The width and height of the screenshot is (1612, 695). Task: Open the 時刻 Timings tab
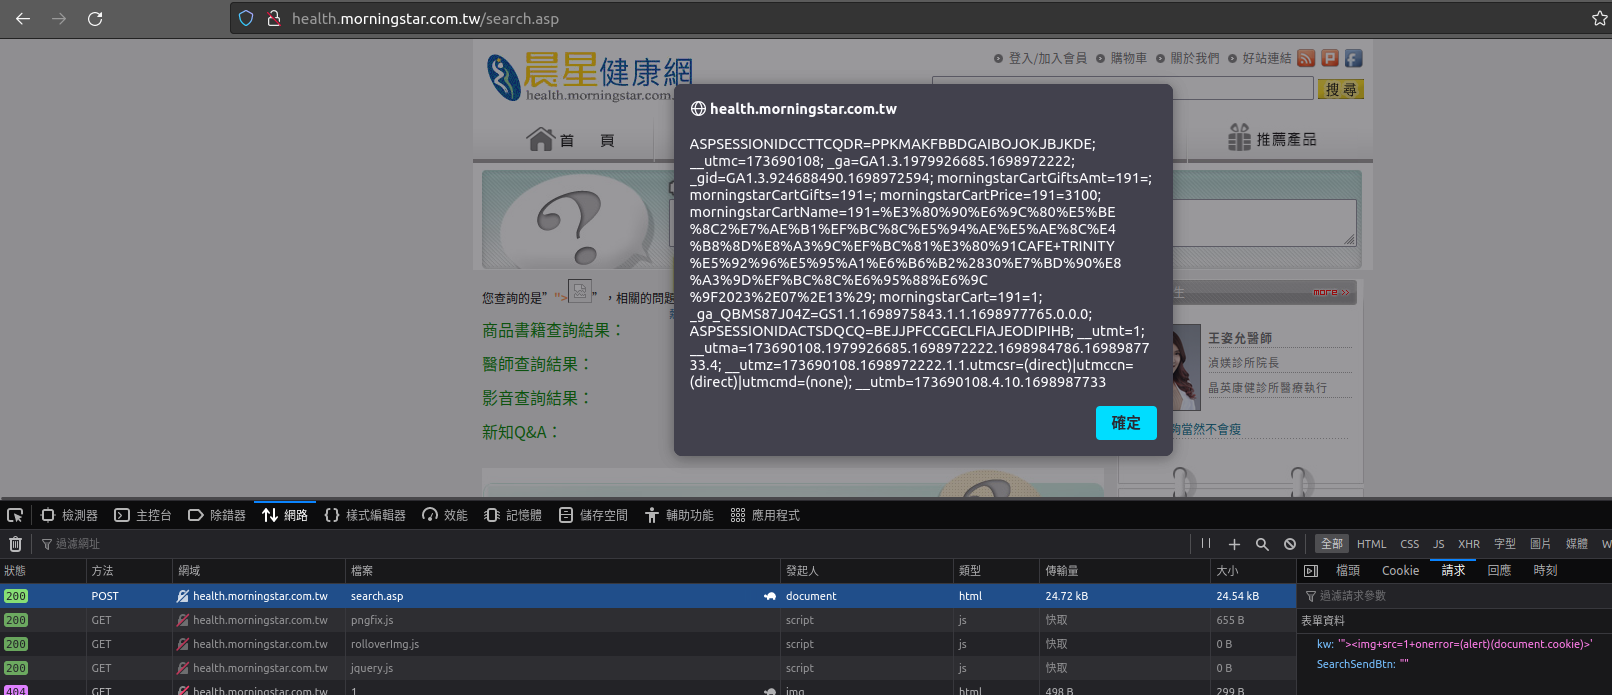[1545, 571]
